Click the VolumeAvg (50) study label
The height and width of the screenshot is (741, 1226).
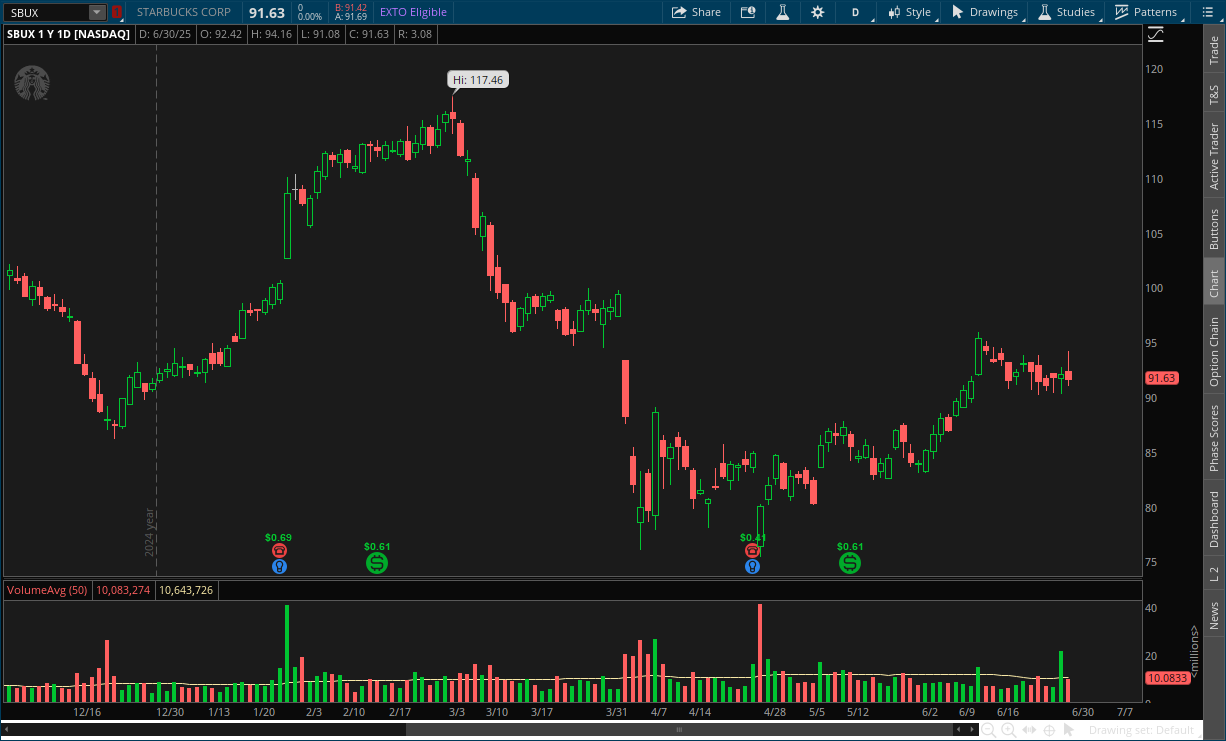(48, 590)
